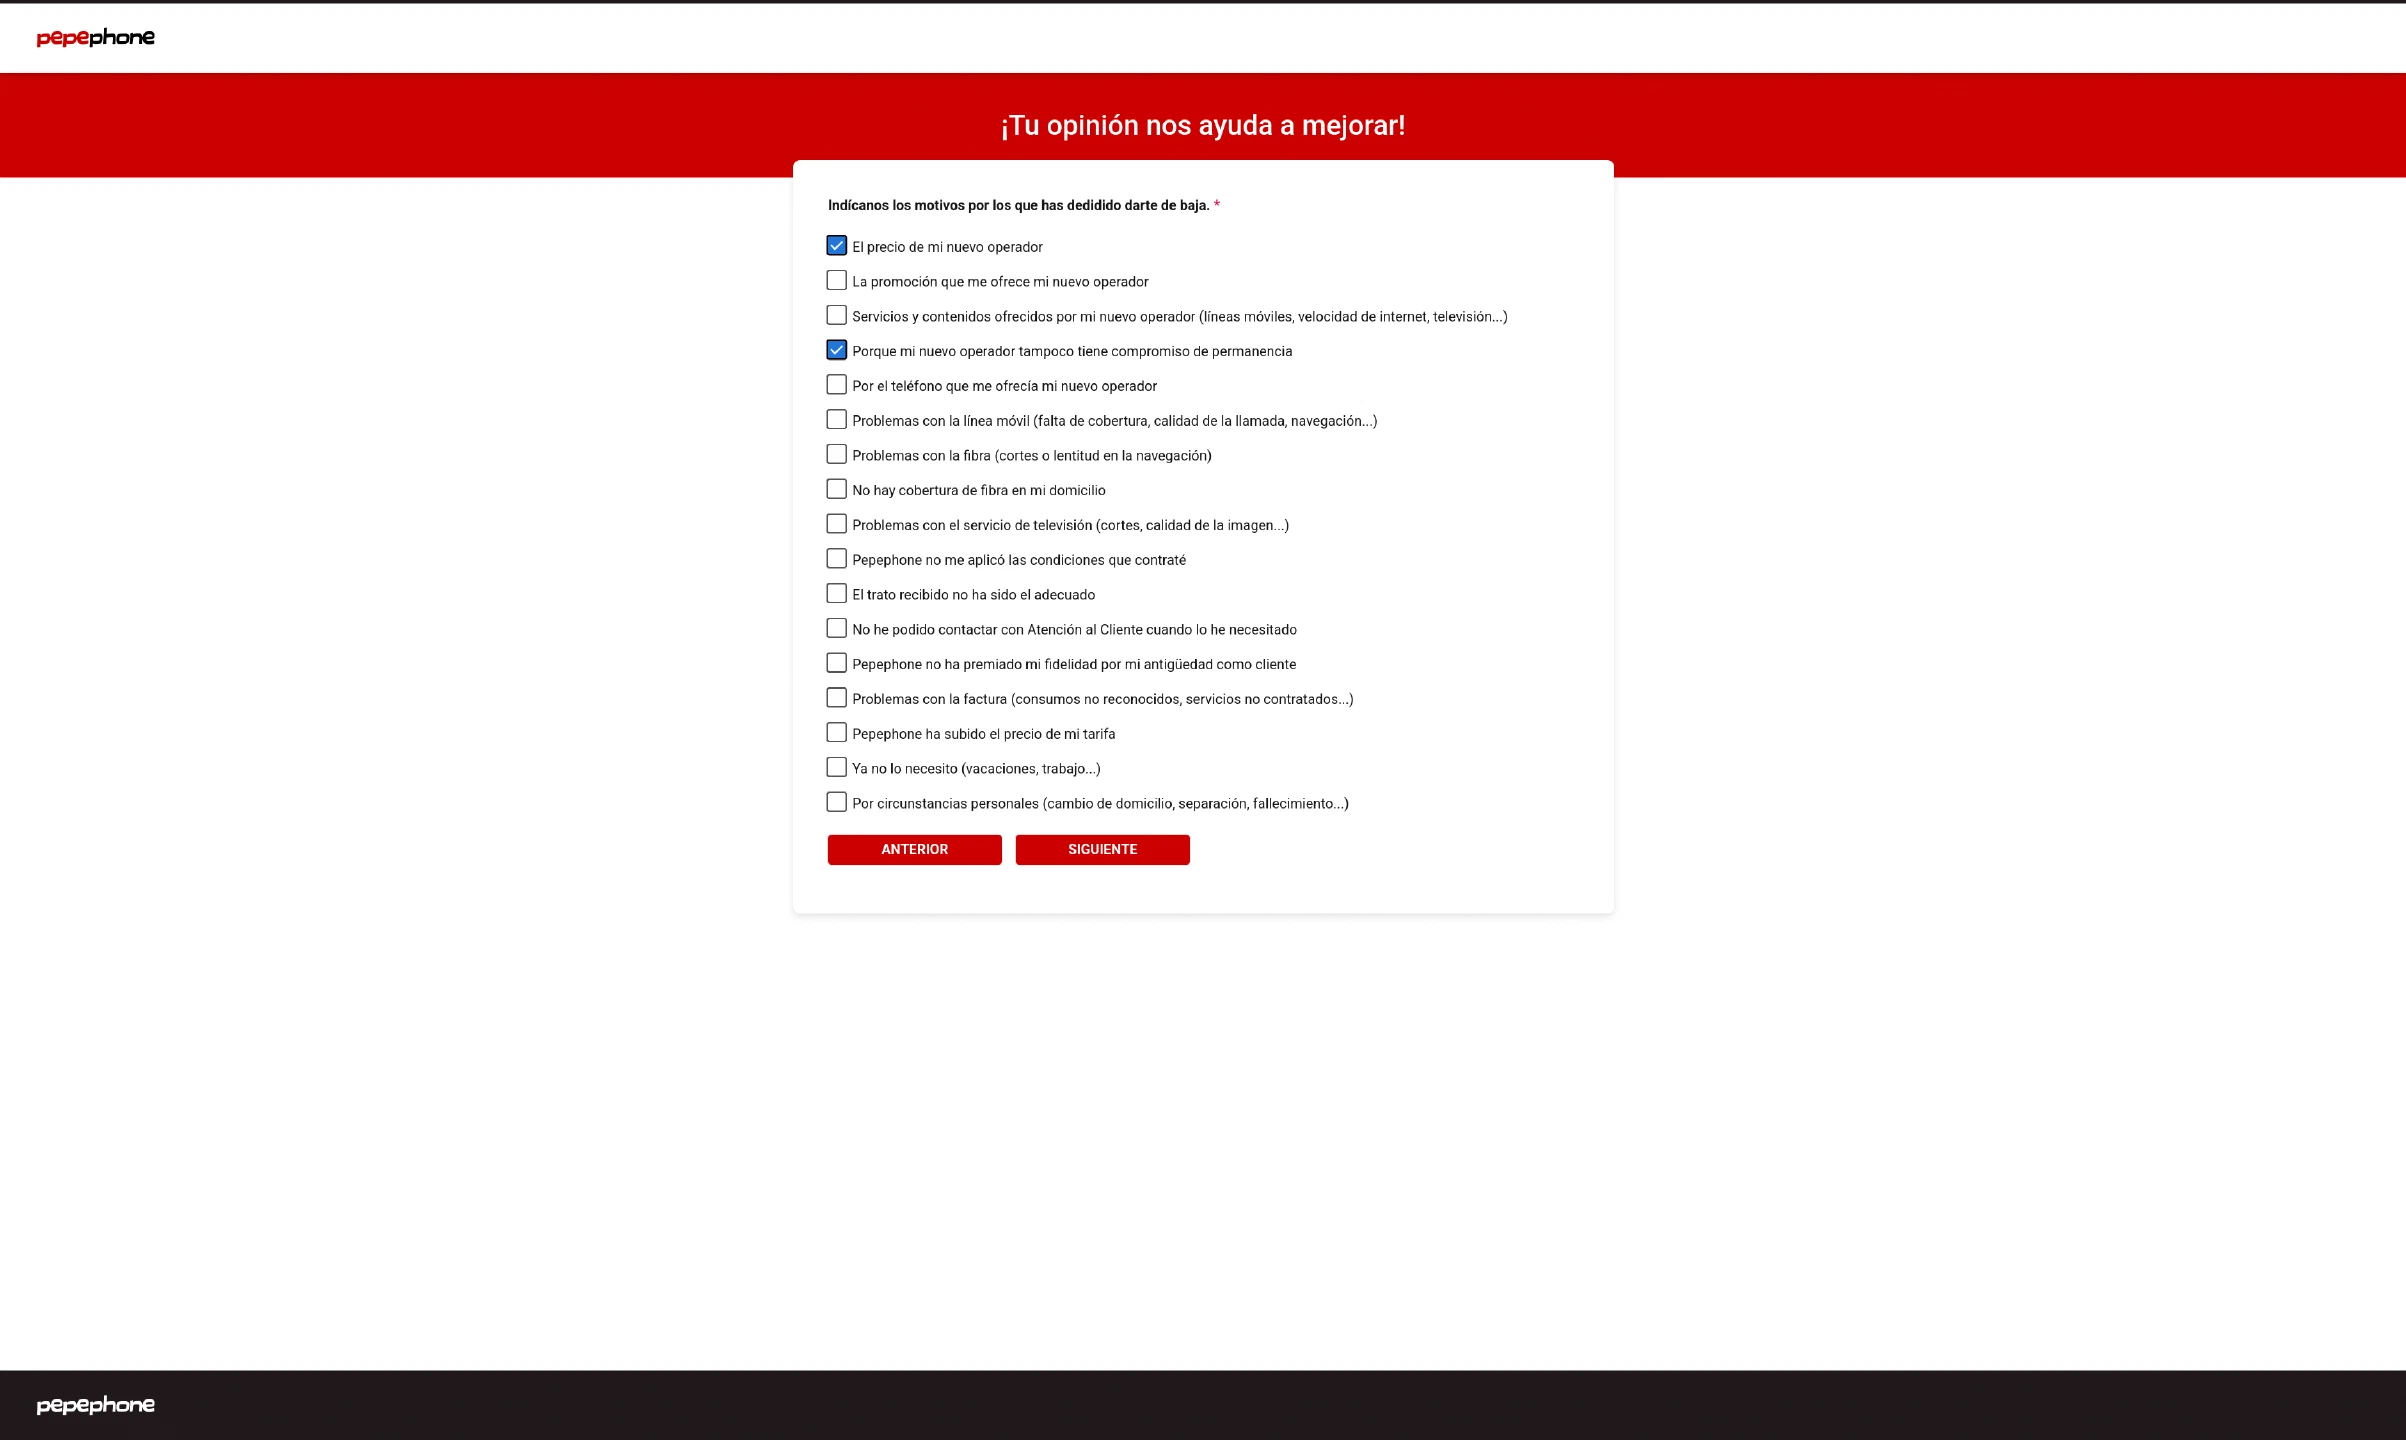Check 'Servicios y contenidos ofrecidos' option

coord(836,316)
